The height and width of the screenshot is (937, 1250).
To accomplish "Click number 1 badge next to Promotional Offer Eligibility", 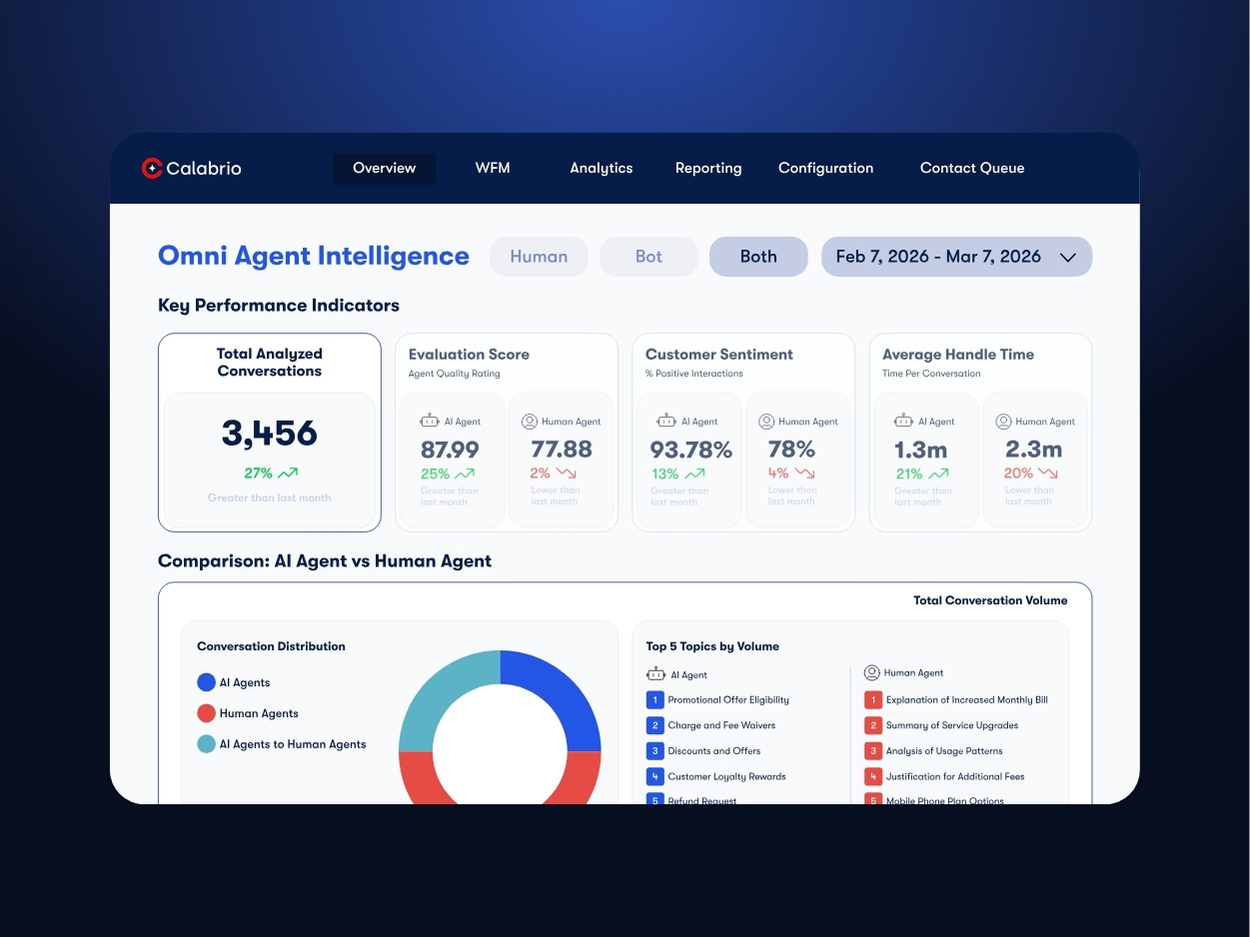I will 655,700.
